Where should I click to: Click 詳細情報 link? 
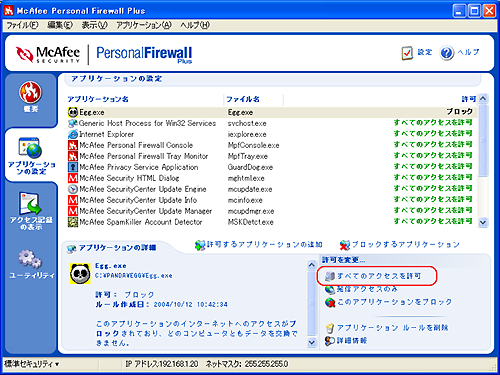[x=352, y=341]
